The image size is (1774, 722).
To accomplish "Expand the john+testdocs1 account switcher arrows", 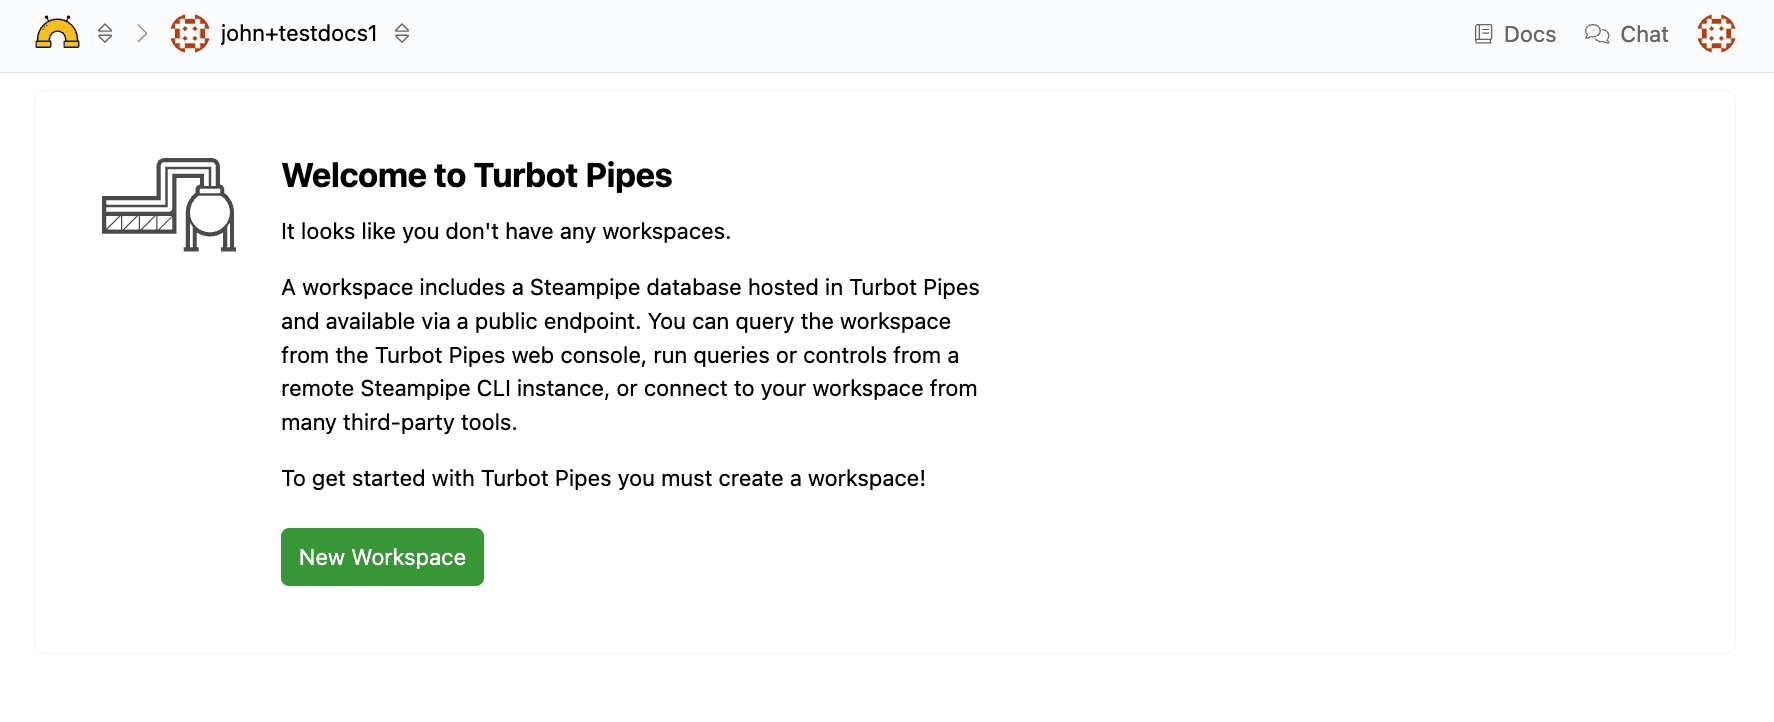I will pyautogui.click(x=402, y=34).
